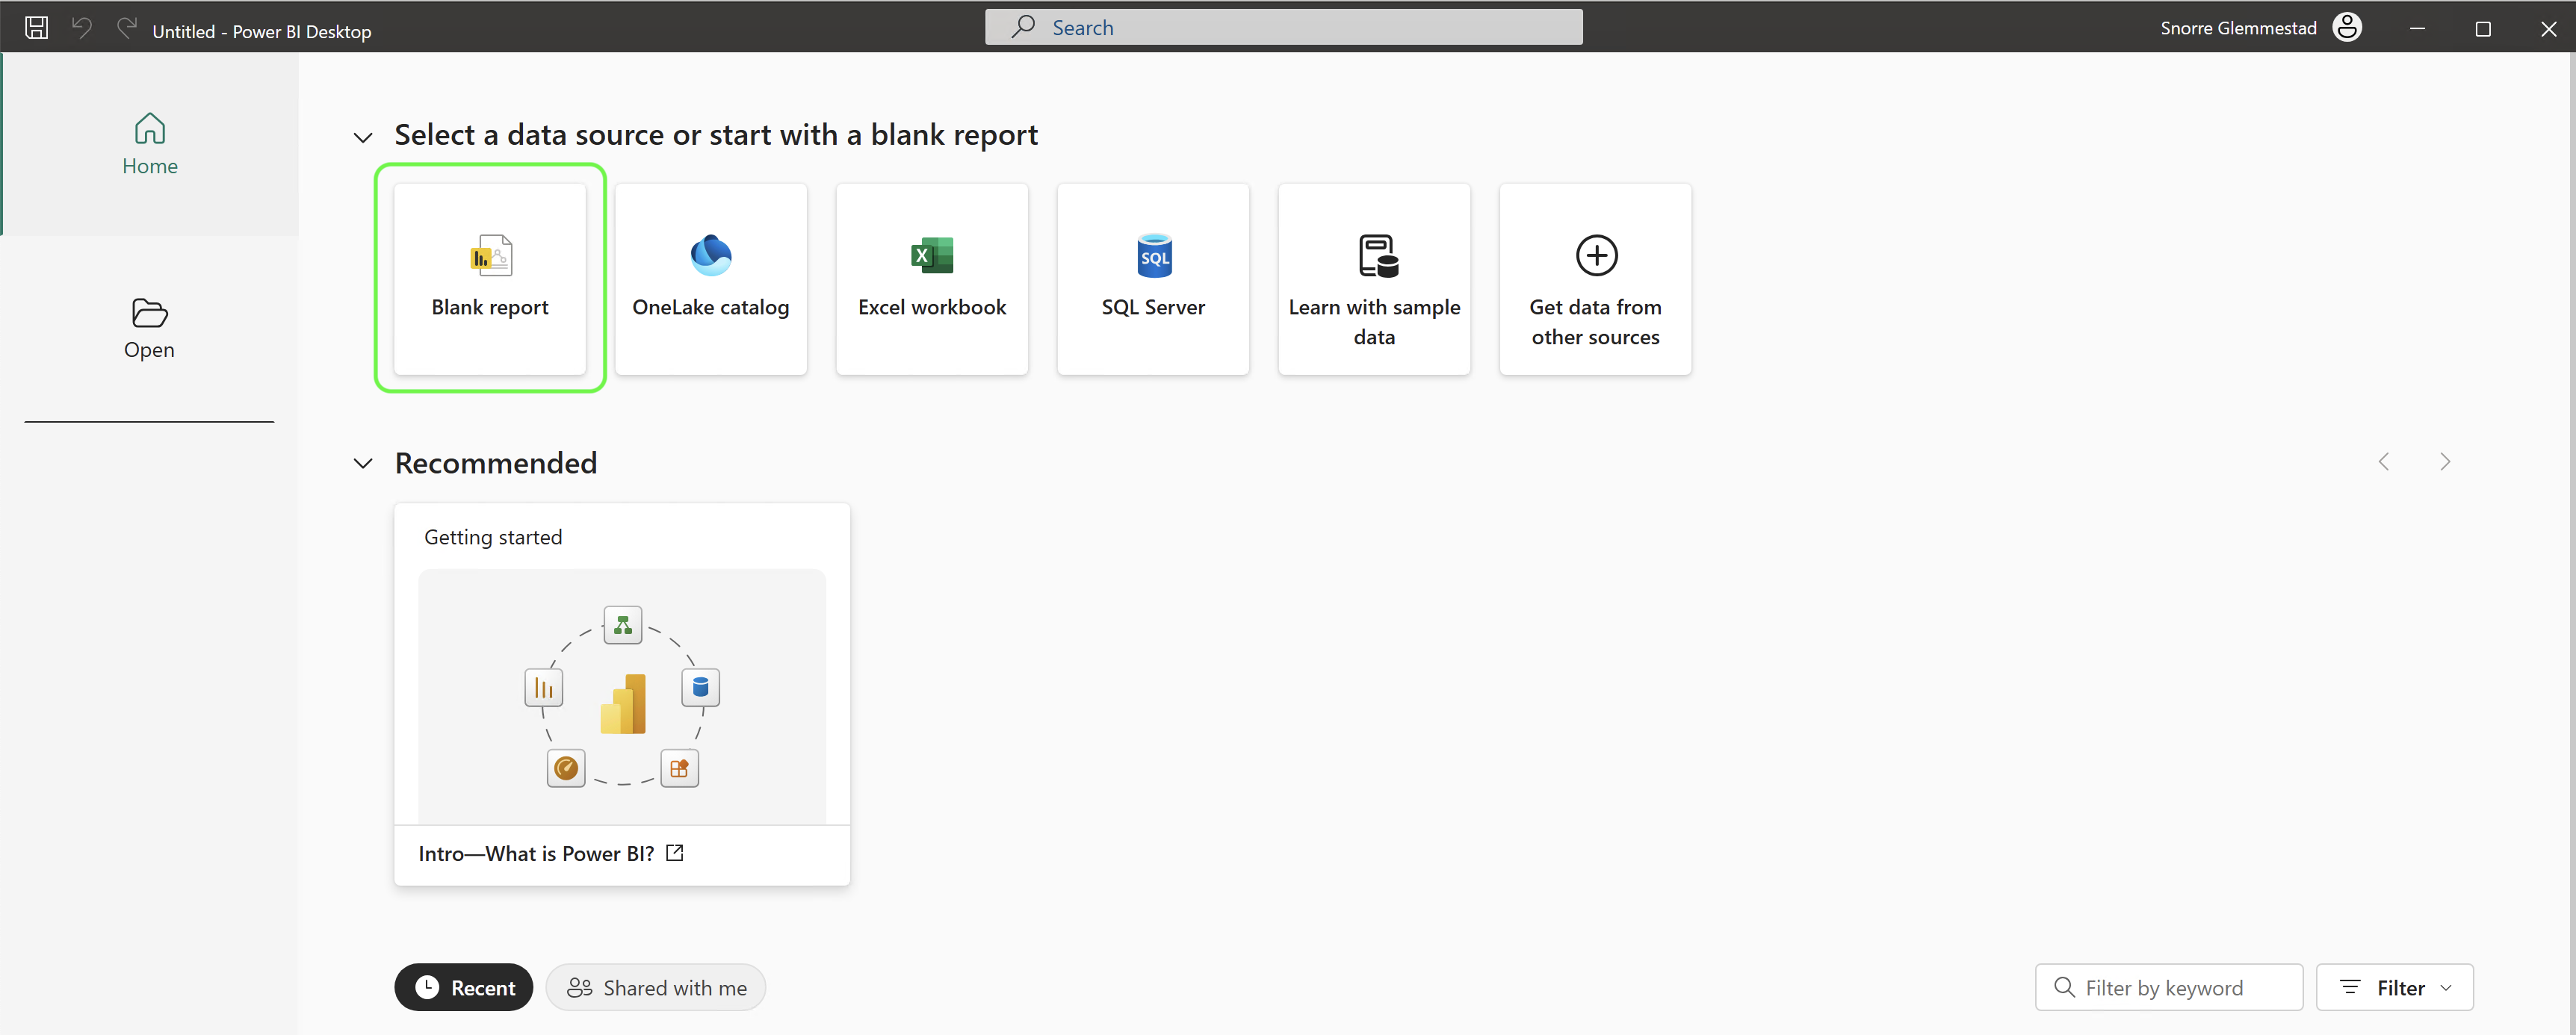The image size is (2576, 1035).
Task: Save the current report
Action: tap(36, 27)
